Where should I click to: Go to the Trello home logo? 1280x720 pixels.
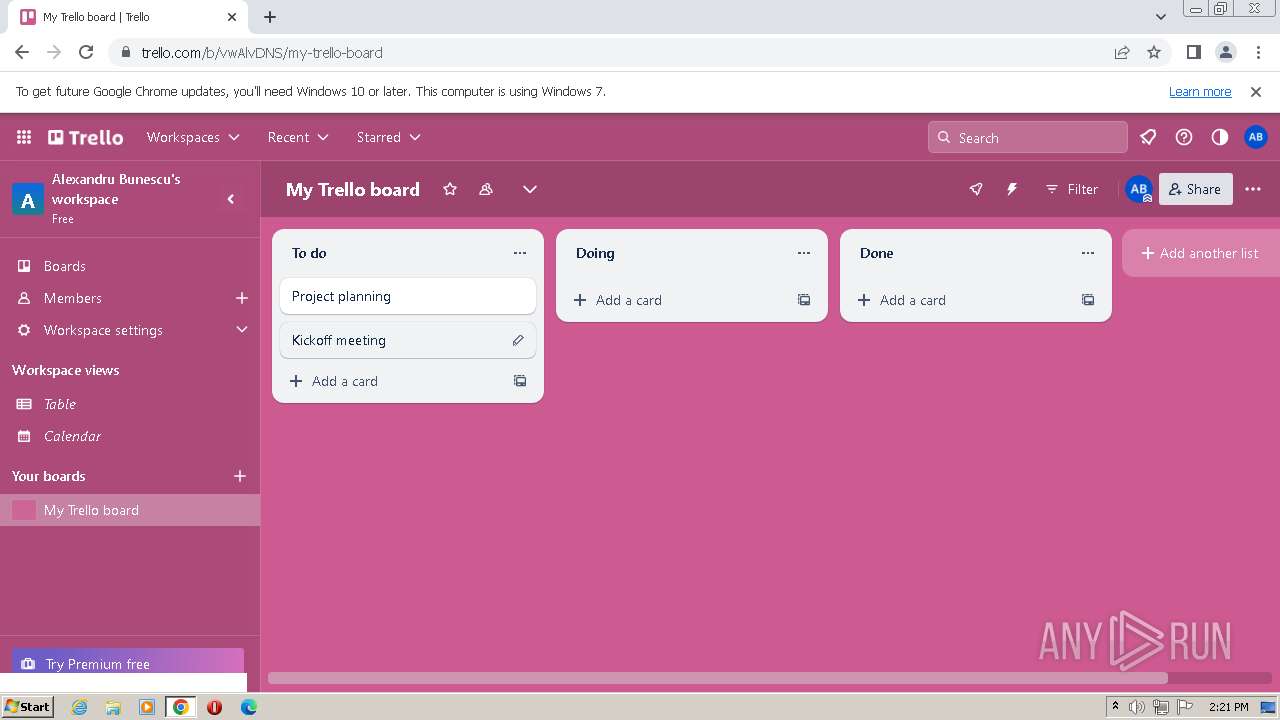(x=85, y=137)
